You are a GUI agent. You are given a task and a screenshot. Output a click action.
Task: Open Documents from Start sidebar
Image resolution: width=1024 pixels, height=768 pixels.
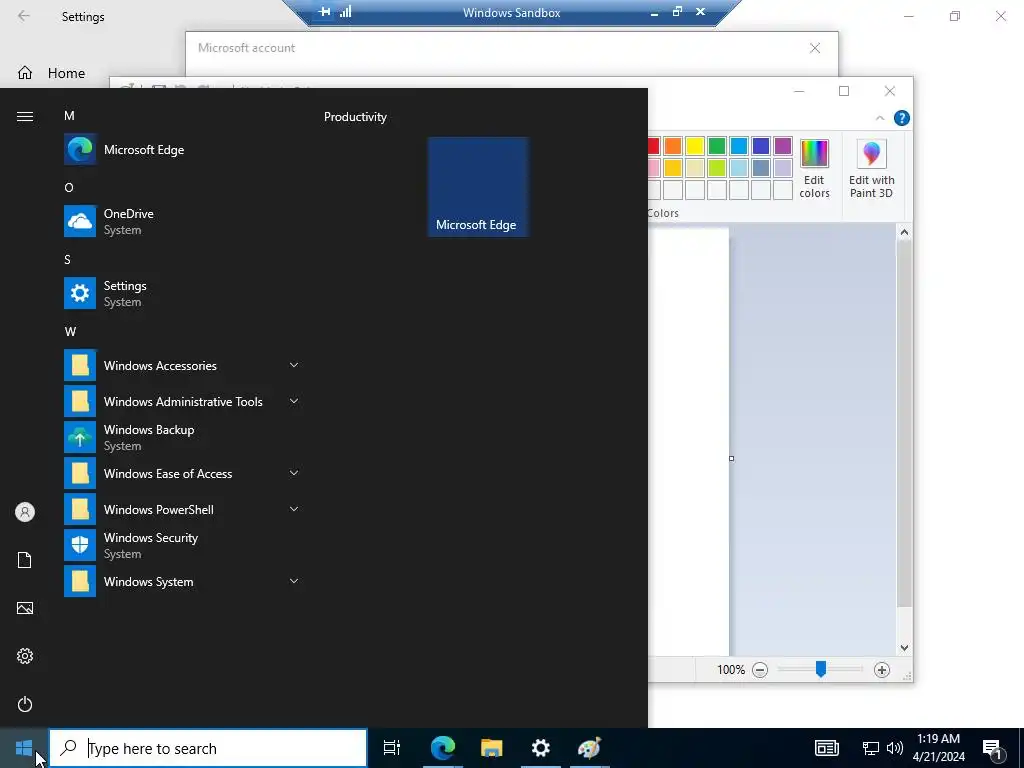(25, 560)
